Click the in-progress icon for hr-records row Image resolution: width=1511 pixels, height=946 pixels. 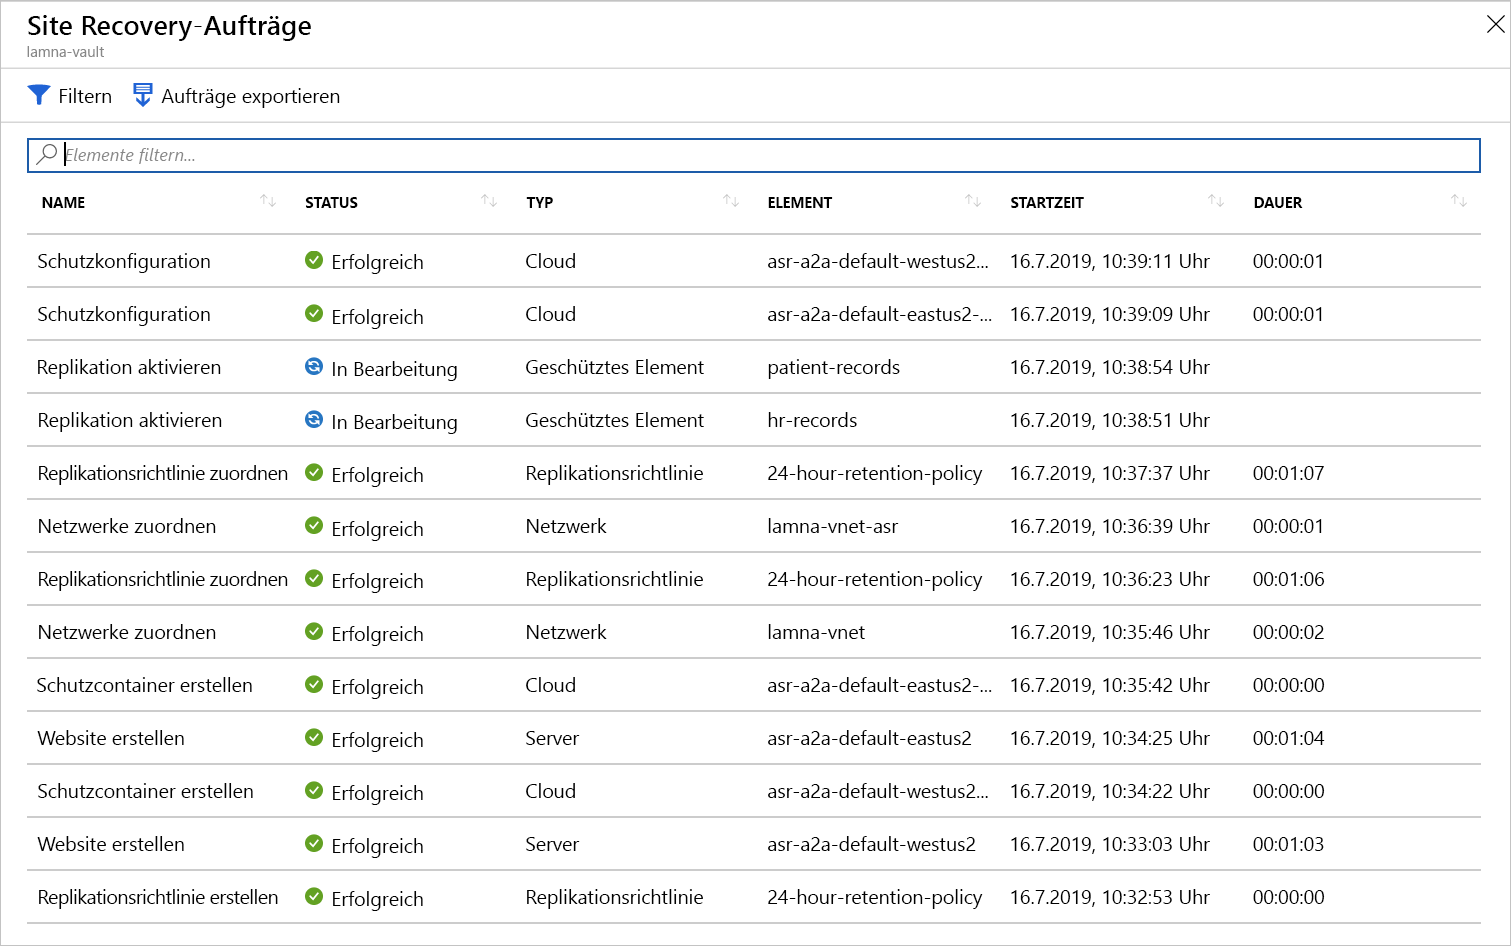314,419
